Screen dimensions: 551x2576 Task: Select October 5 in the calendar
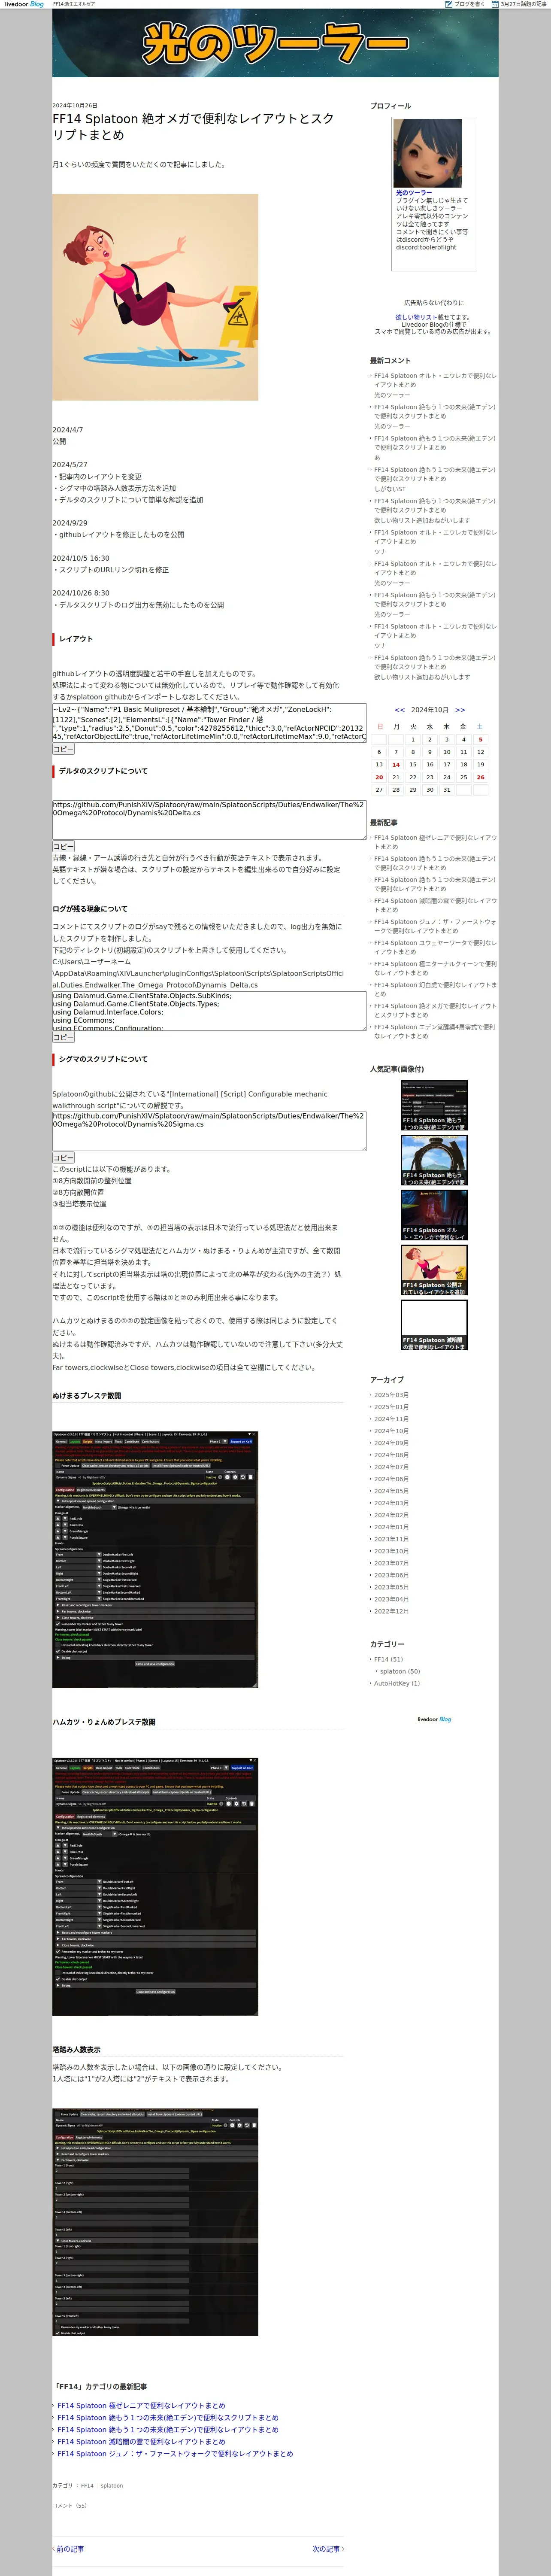click(x=480, y=740)
